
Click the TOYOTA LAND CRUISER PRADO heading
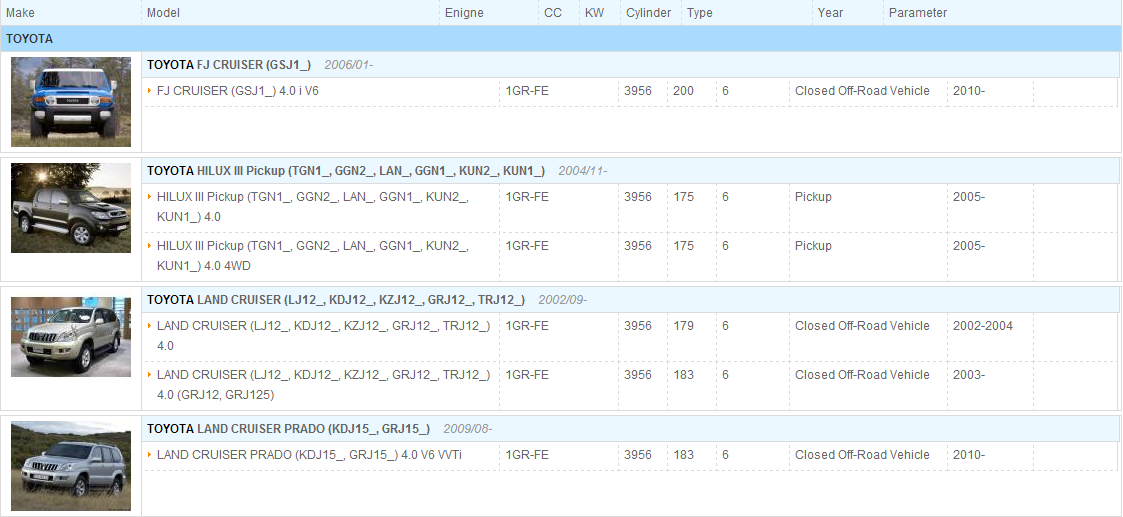(289, 429)
